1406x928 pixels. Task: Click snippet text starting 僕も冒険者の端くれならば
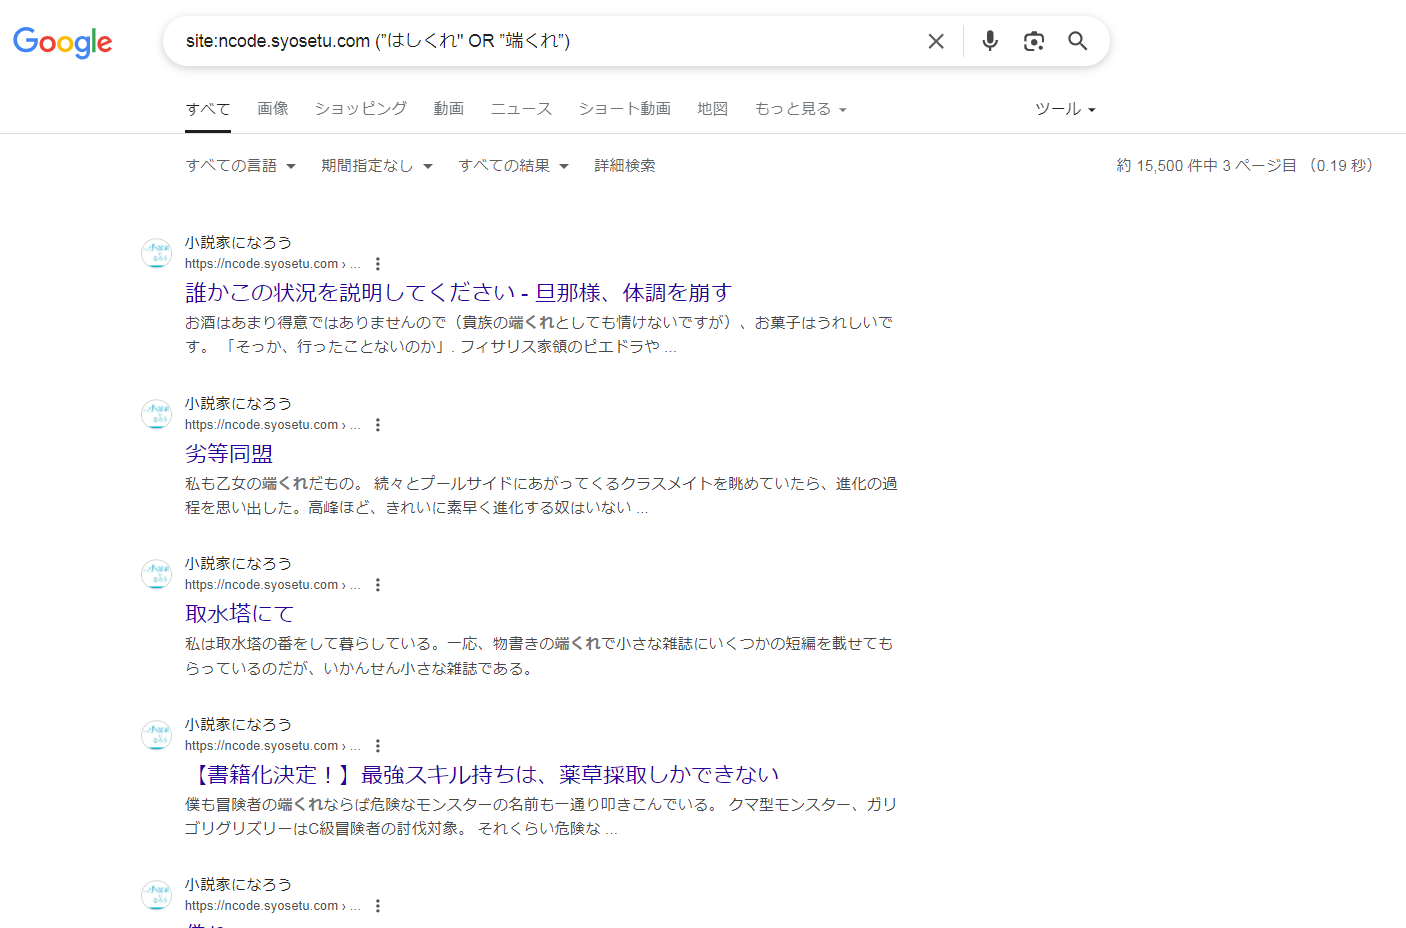[541, 817]
